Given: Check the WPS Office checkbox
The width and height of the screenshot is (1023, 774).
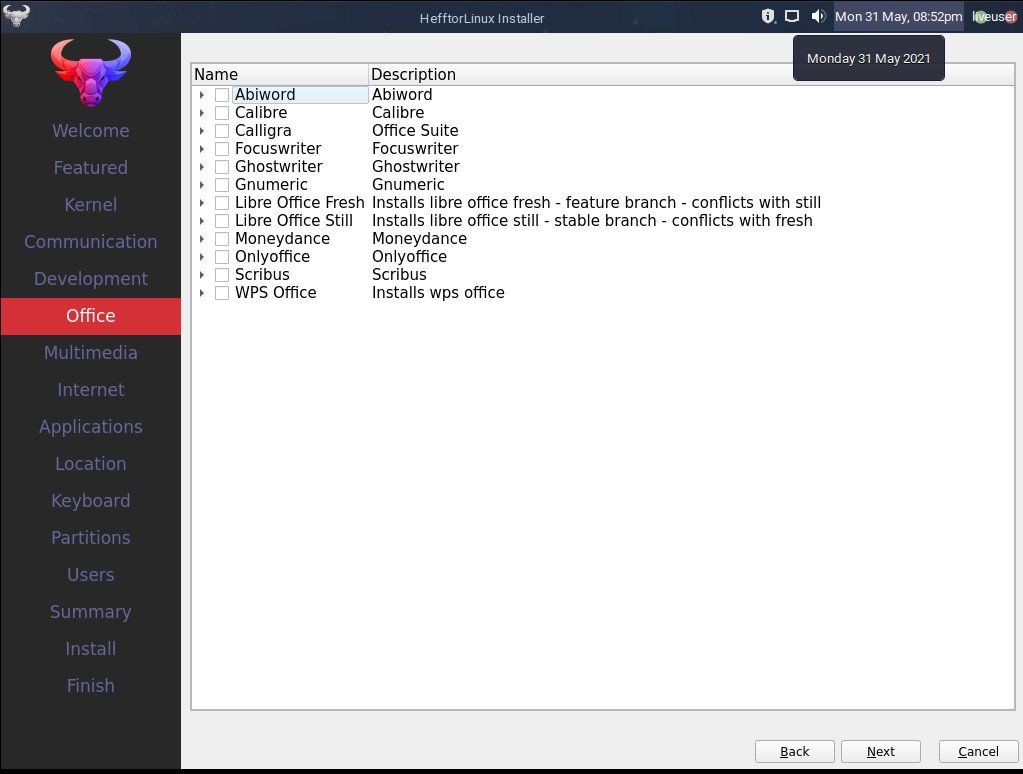Looking at the screenshot, I should click(222, 293).
